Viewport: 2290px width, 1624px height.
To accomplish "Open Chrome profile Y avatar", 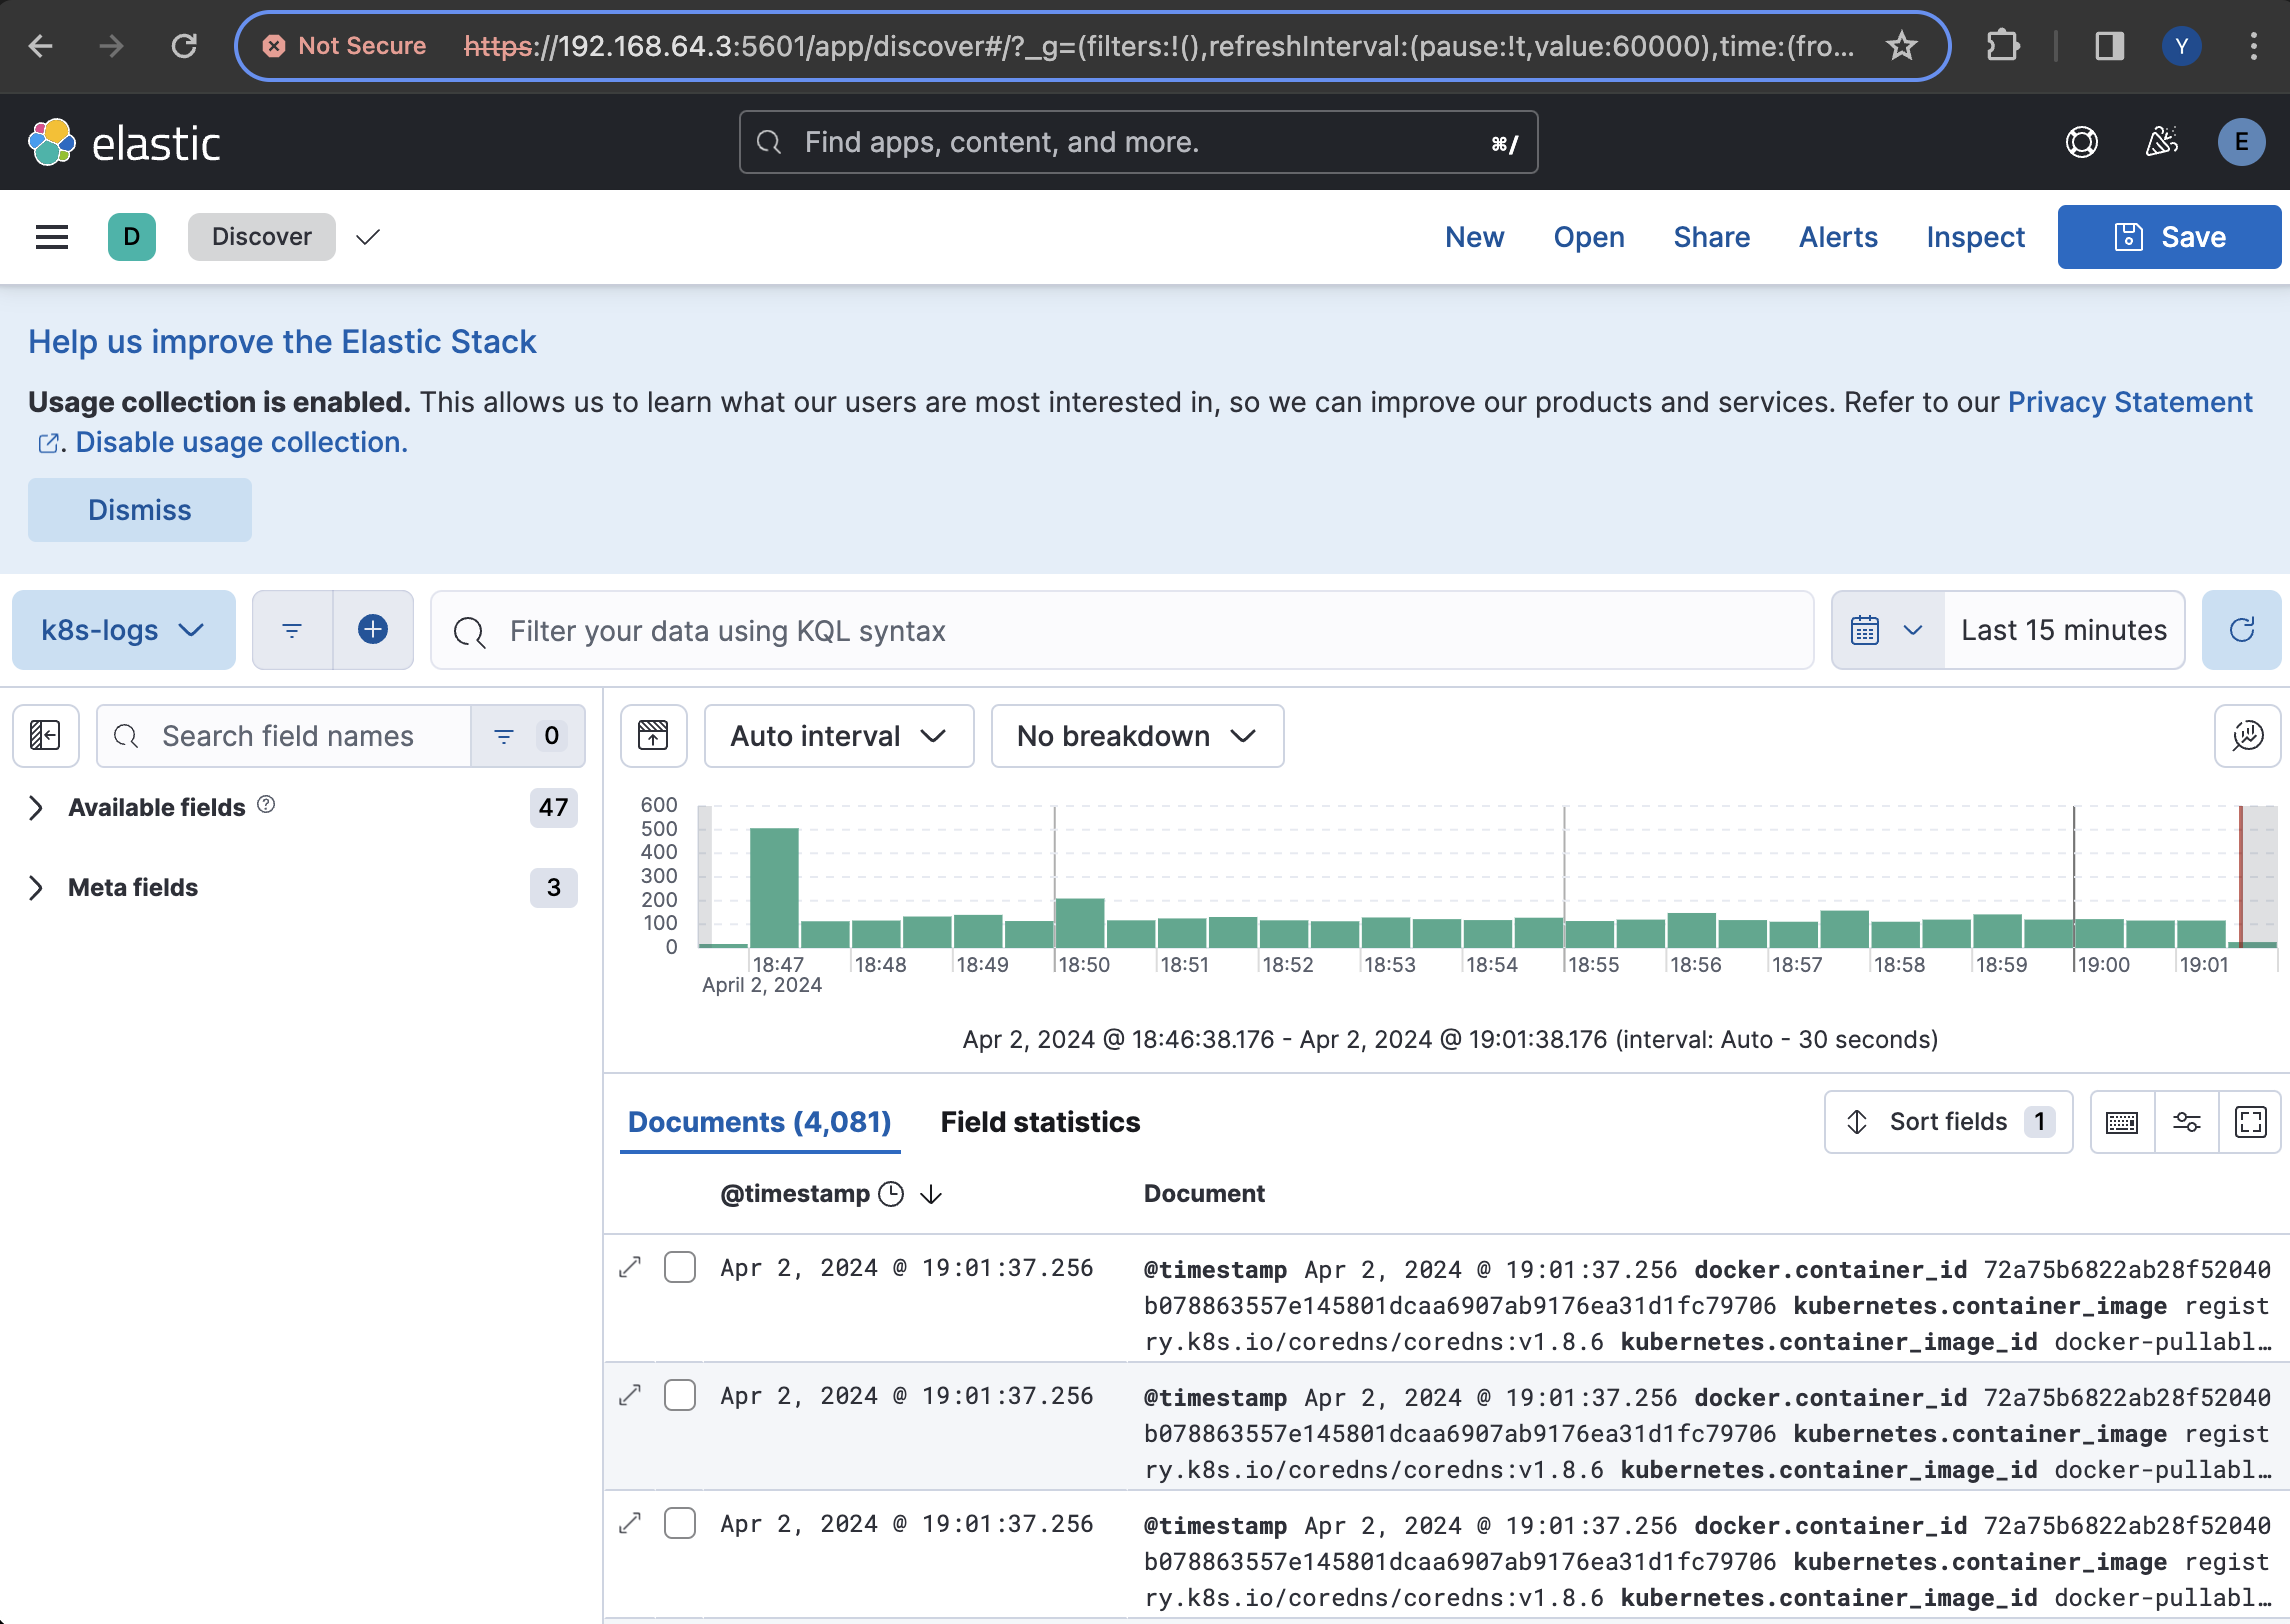I will tap(2182, 46).
